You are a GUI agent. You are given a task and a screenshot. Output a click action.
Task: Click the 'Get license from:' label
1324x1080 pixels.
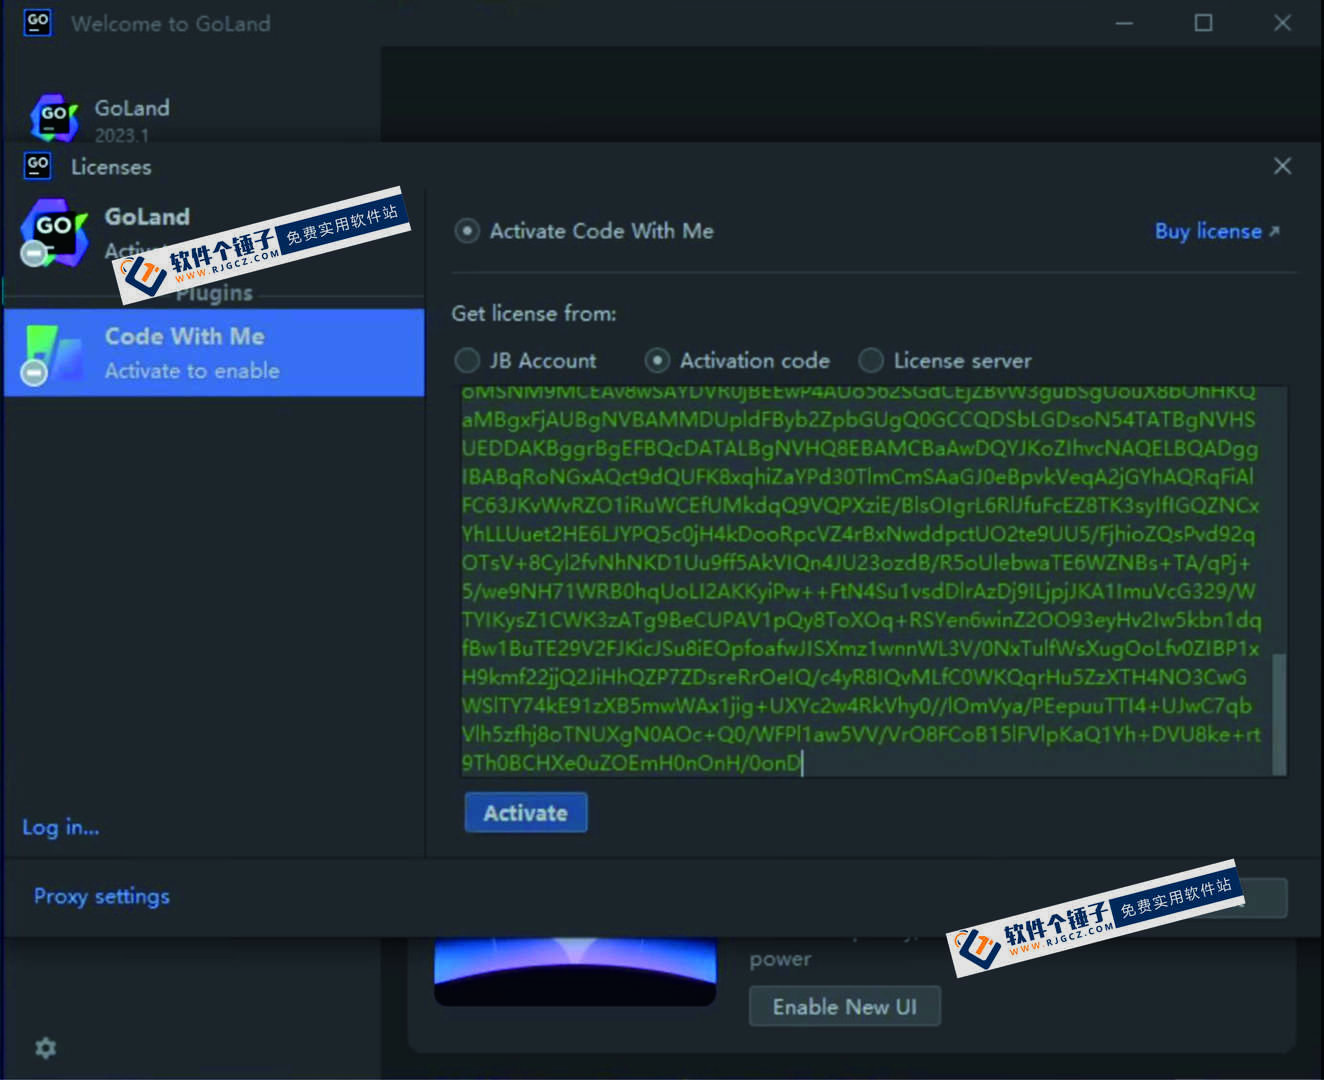click(534, 313)
